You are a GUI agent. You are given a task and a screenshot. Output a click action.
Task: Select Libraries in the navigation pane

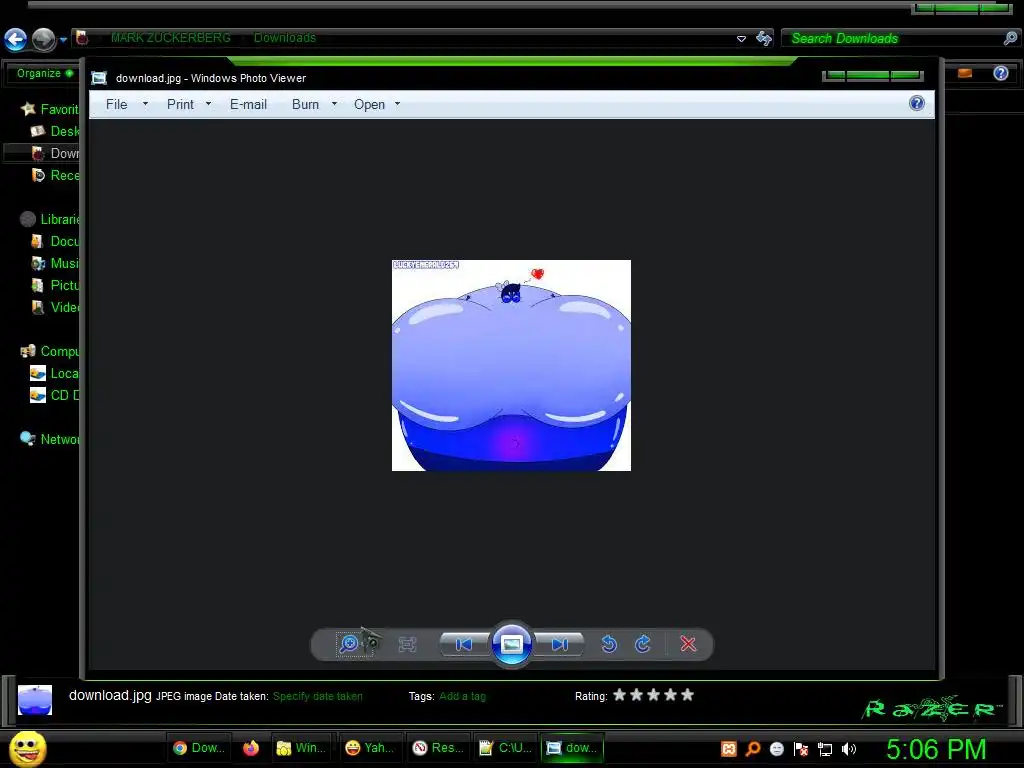[50, 219]
